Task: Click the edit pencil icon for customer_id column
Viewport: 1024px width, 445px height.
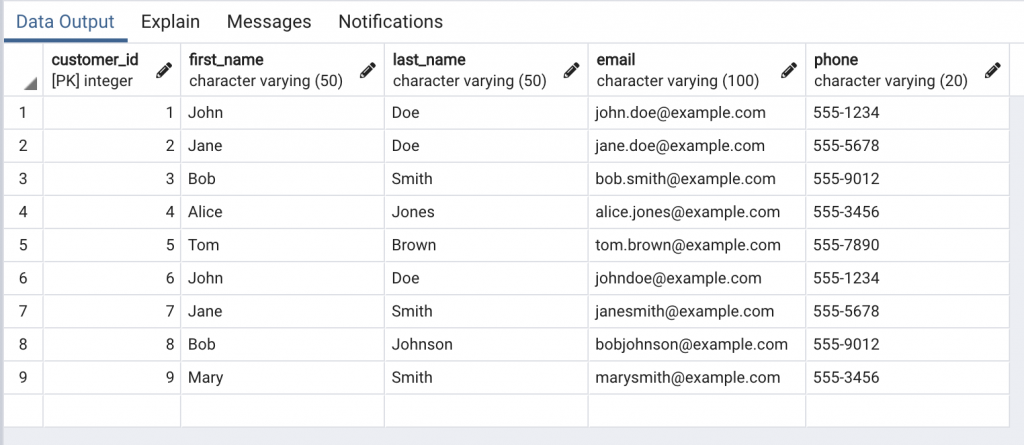Action: 164,70
